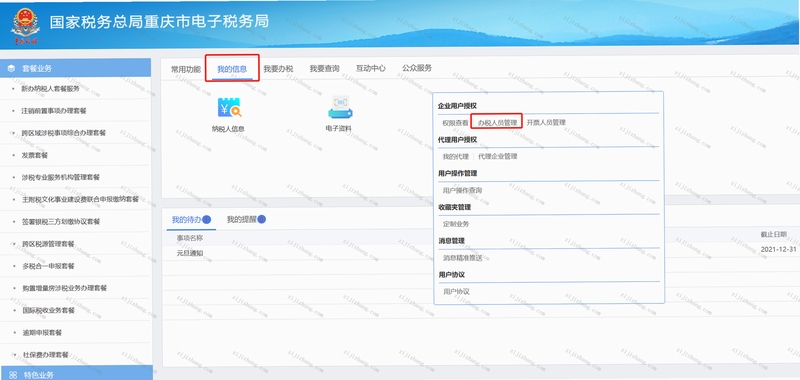Open the 纳税人信息 icon
The image size is (800, 380).
(229, 107)
